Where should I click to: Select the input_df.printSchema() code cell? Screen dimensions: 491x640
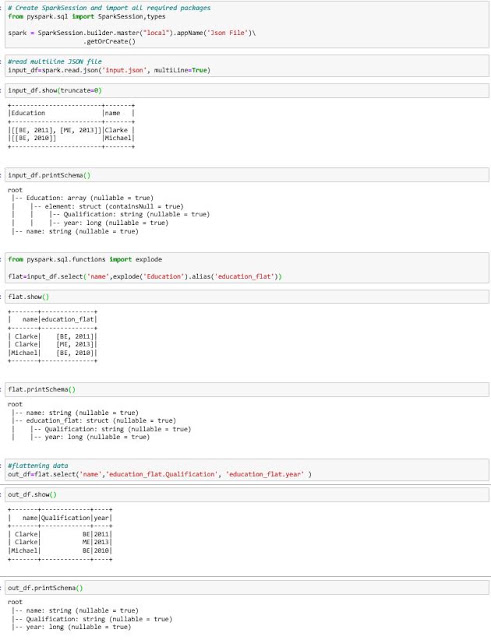tap(247, 175)
